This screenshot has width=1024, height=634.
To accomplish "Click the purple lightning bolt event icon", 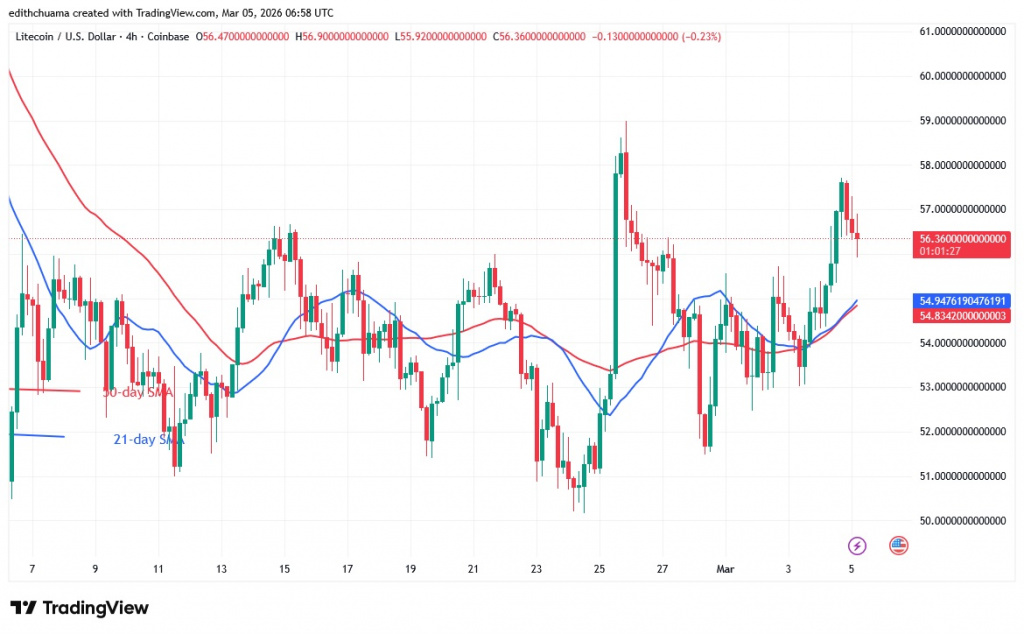I will (857, 545).
